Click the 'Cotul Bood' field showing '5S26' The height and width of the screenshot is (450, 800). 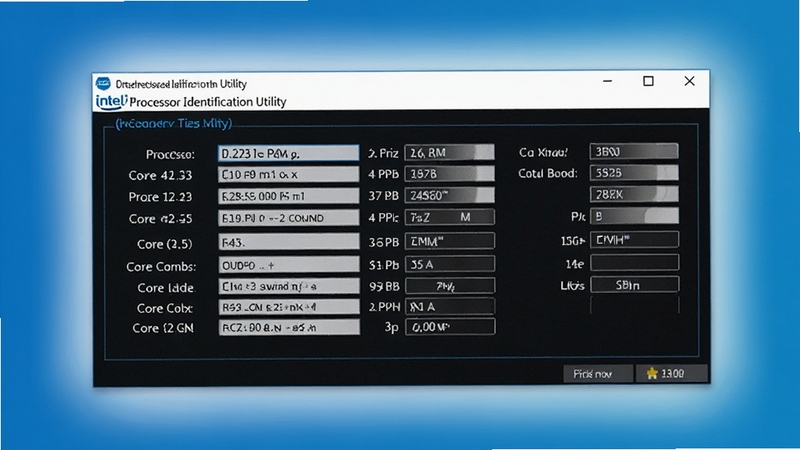634,172
